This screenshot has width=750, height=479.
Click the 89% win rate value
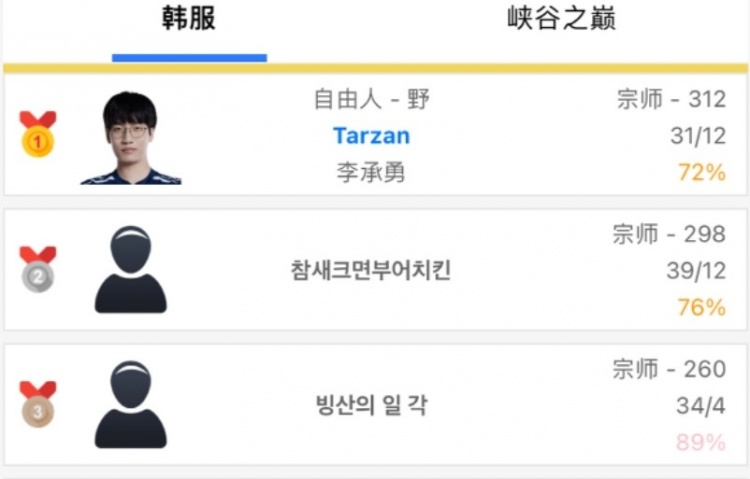coord(701,442)
